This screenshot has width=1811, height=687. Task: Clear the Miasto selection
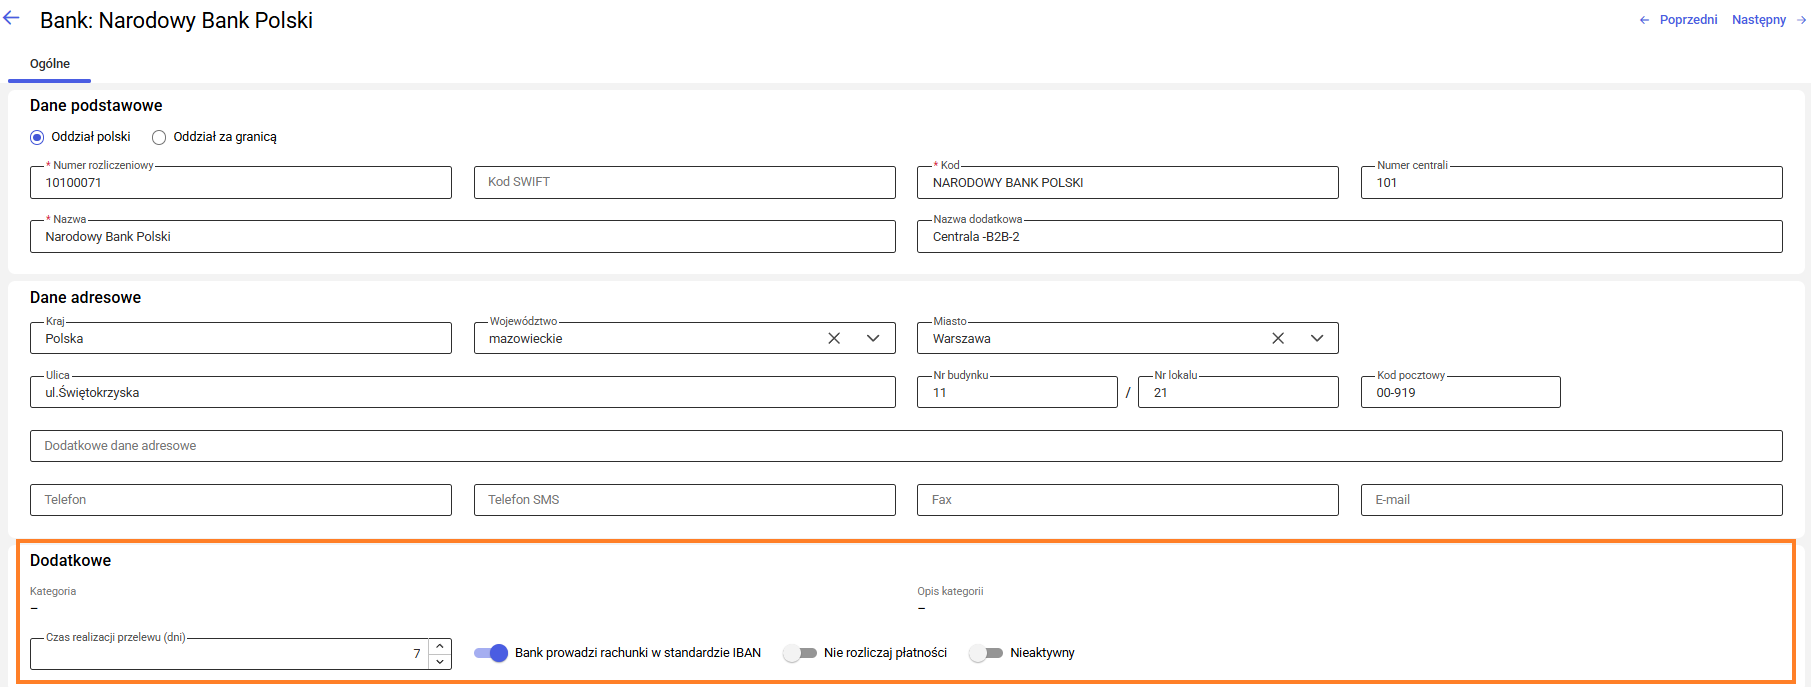[x=1278, y=339]
